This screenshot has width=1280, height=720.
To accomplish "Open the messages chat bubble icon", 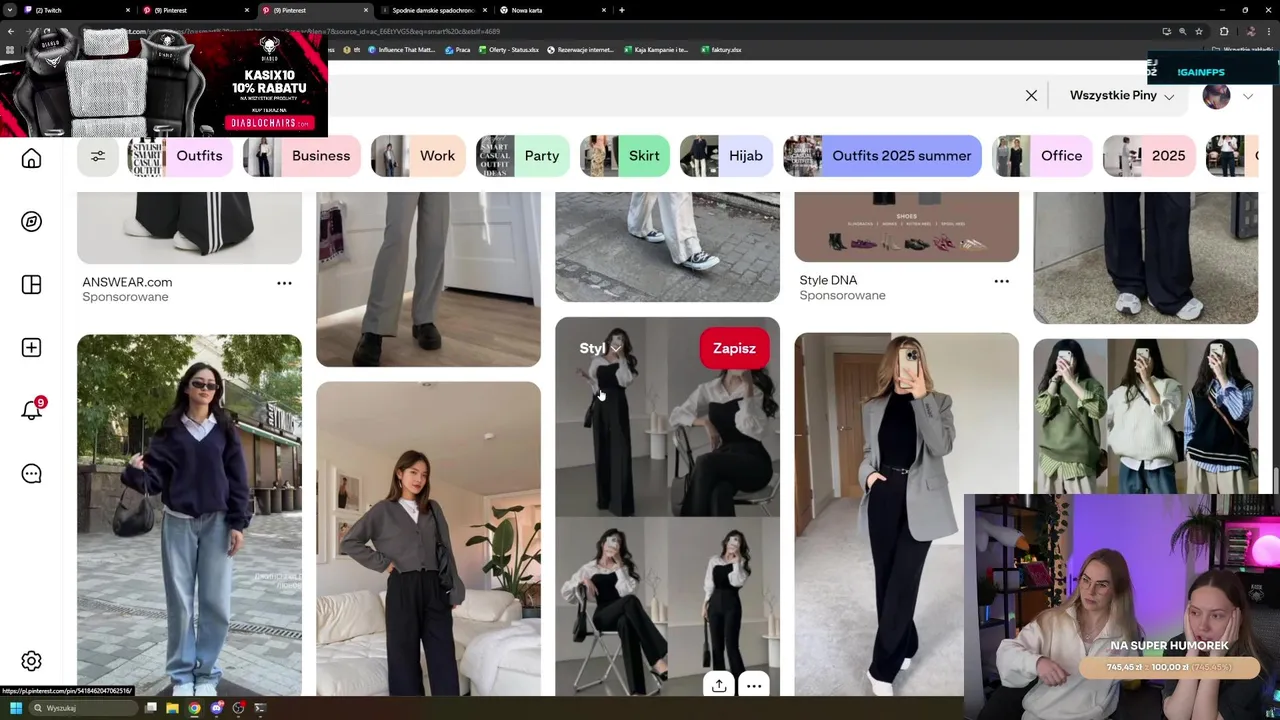I will [x=32, y=474].
